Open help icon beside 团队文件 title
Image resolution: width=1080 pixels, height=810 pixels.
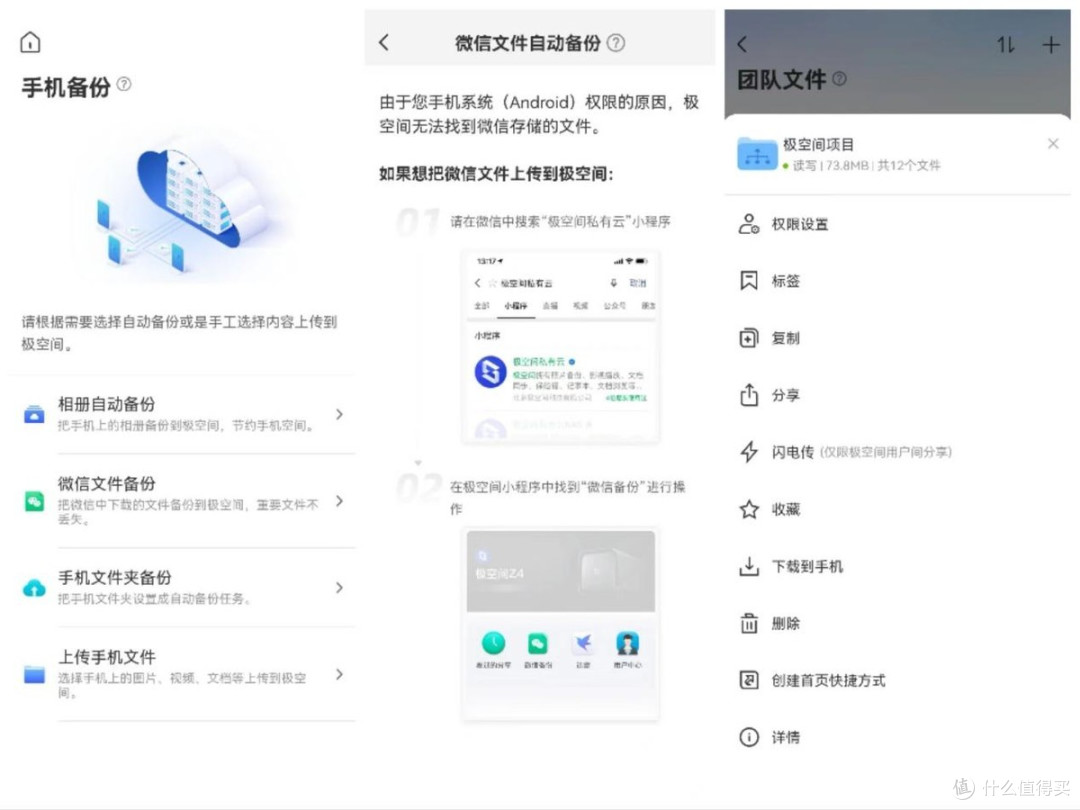839,79
